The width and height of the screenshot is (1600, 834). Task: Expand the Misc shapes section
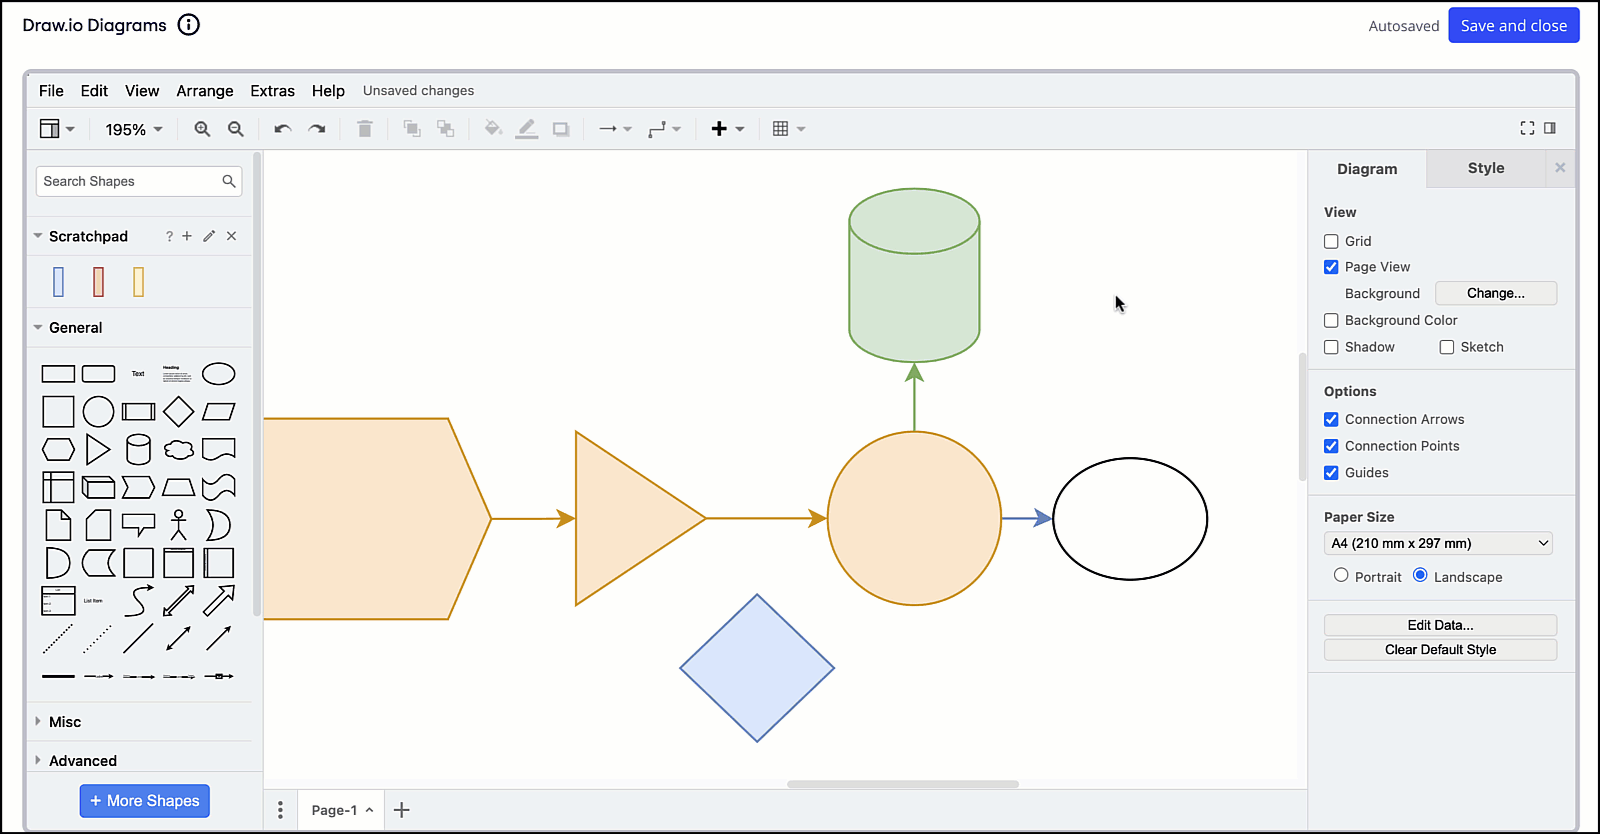pos(65,722)
